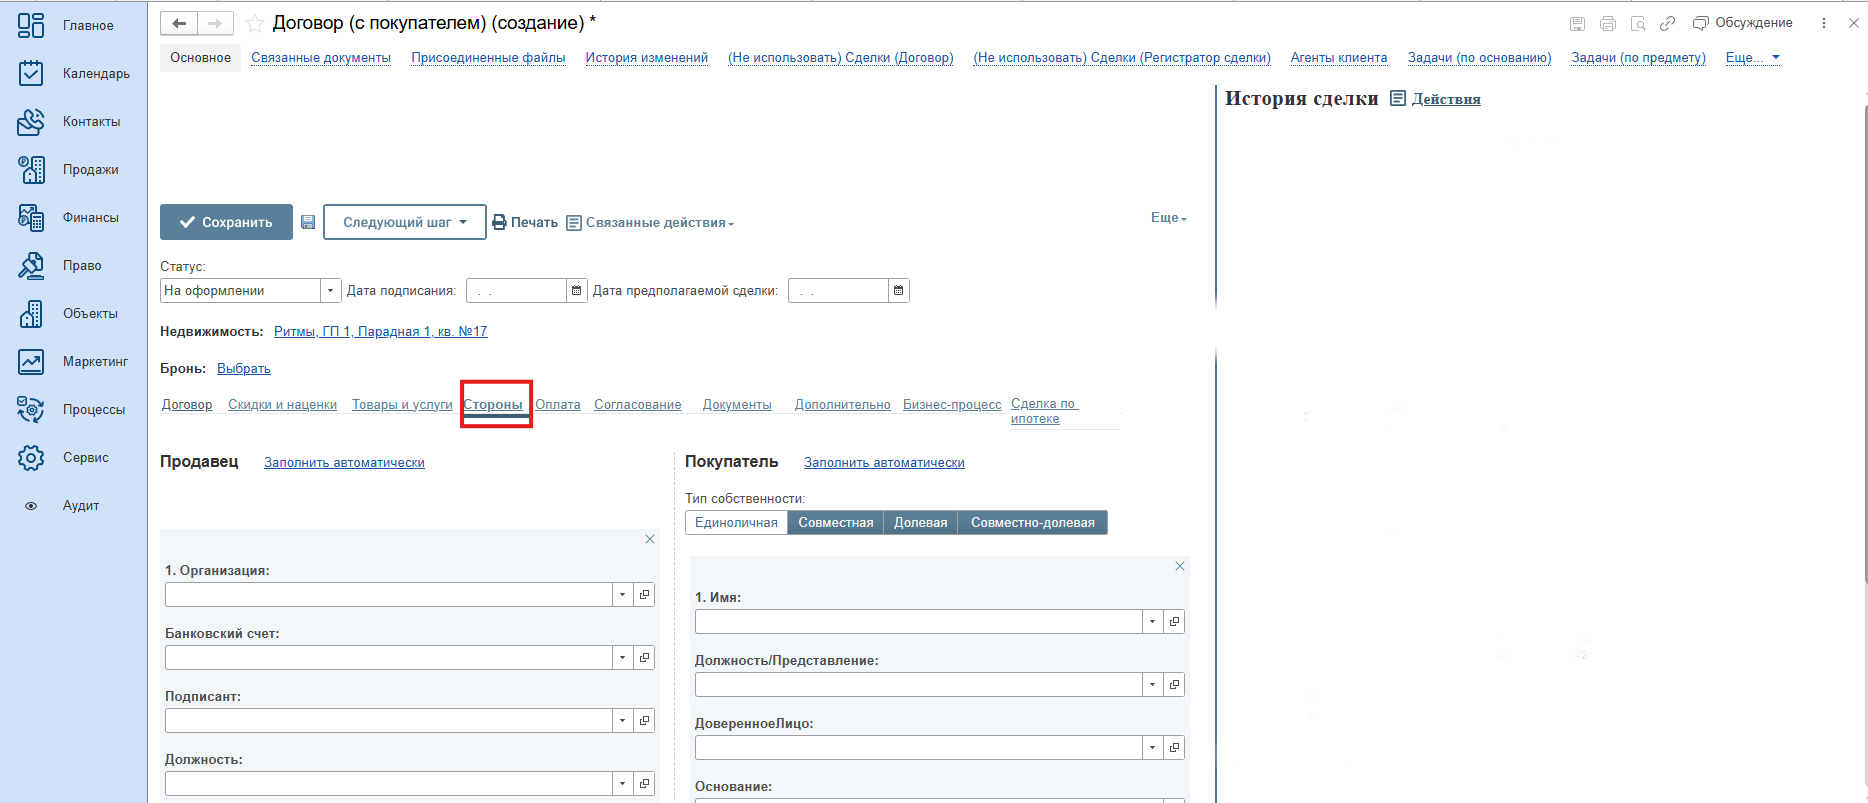Click the star favorite icon near title
The width and height of the screenshot is (1868, 803).
click(255, 23)
